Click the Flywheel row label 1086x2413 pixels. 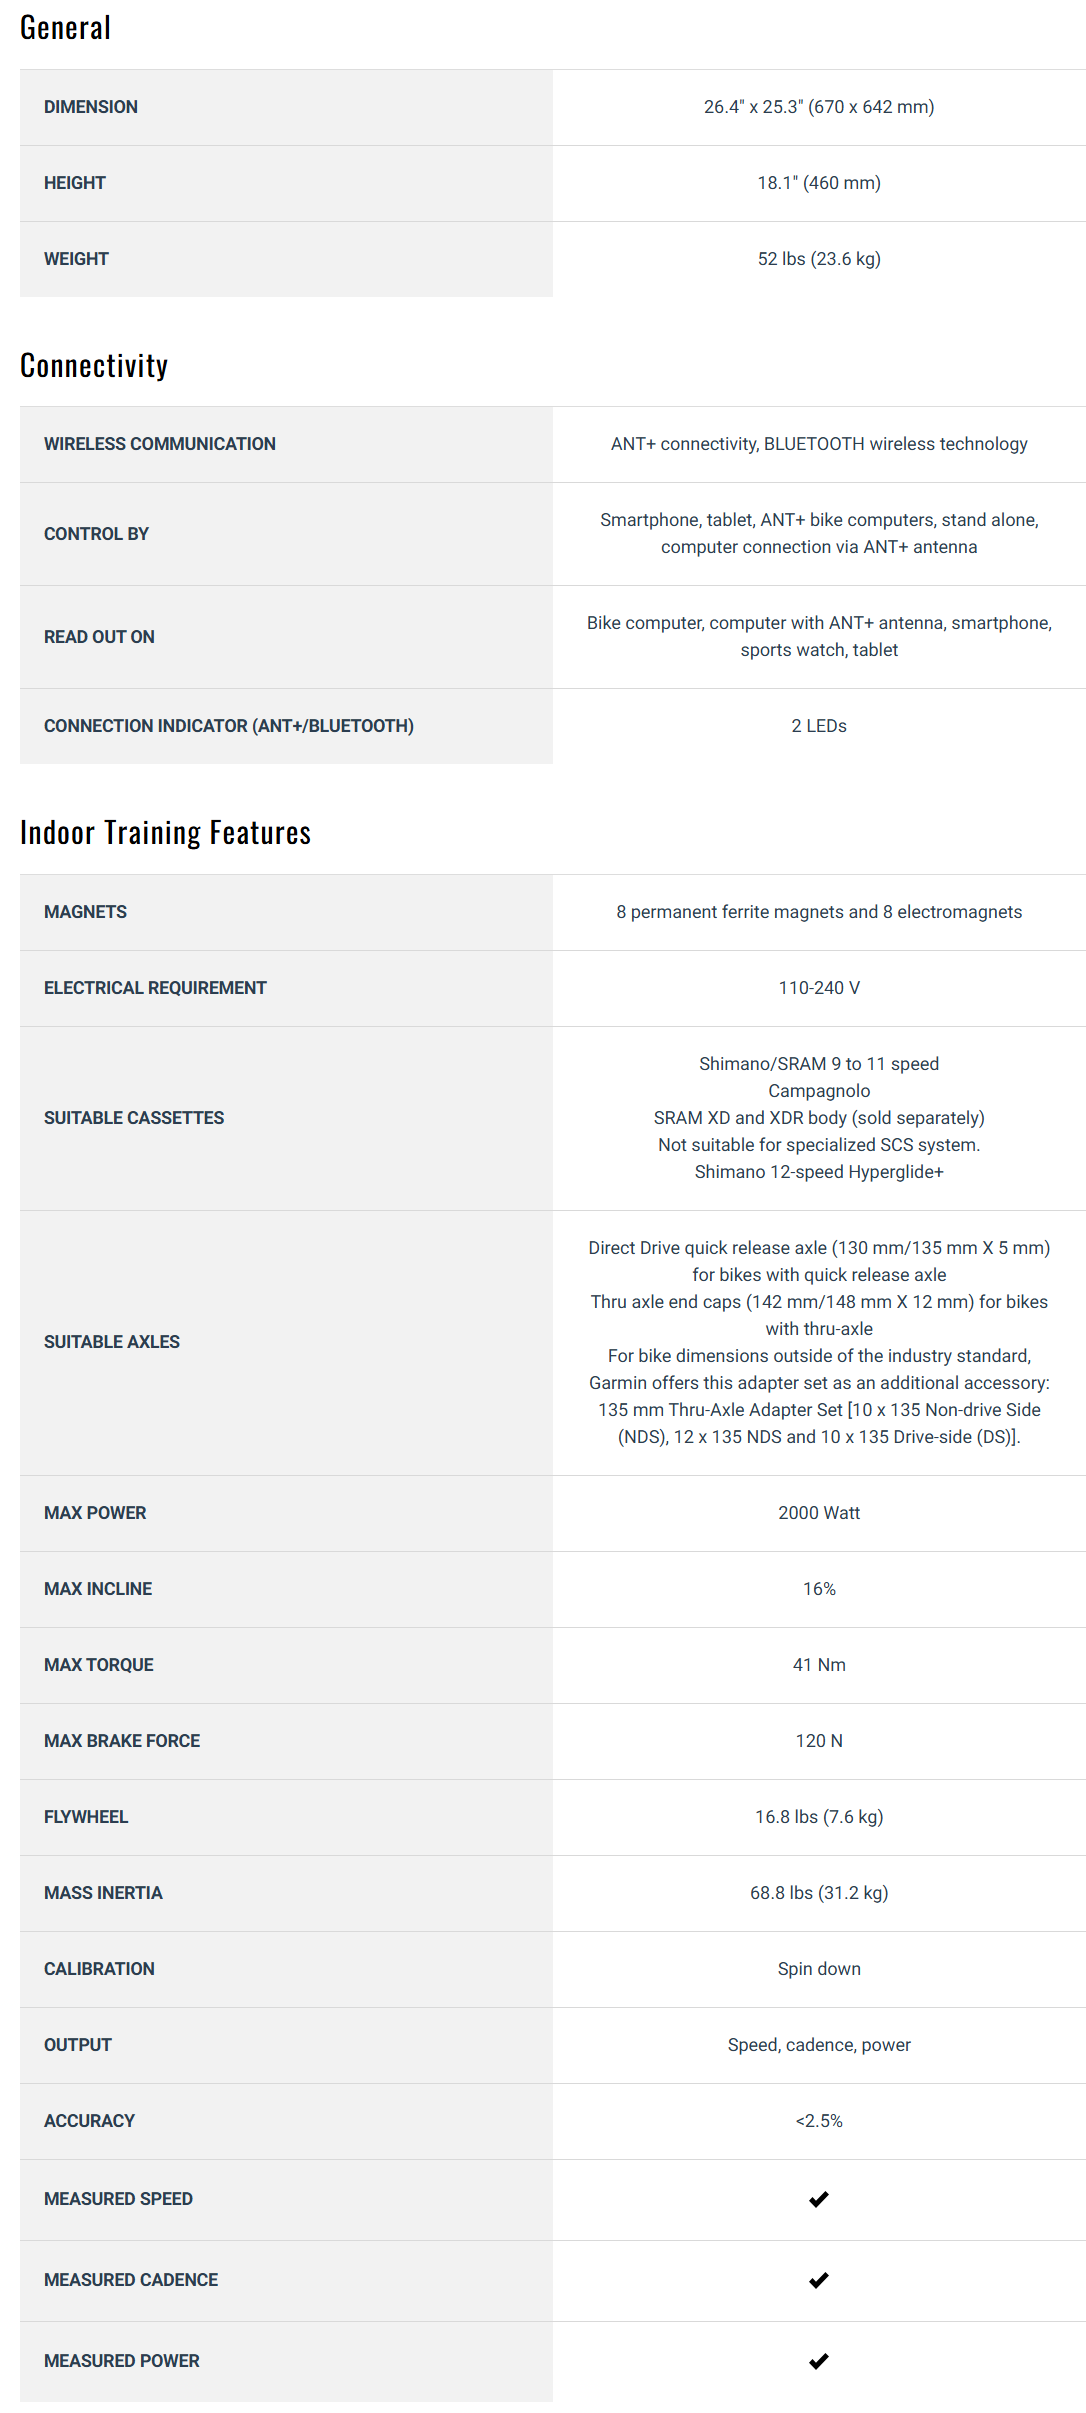(x=86, y=1817)
